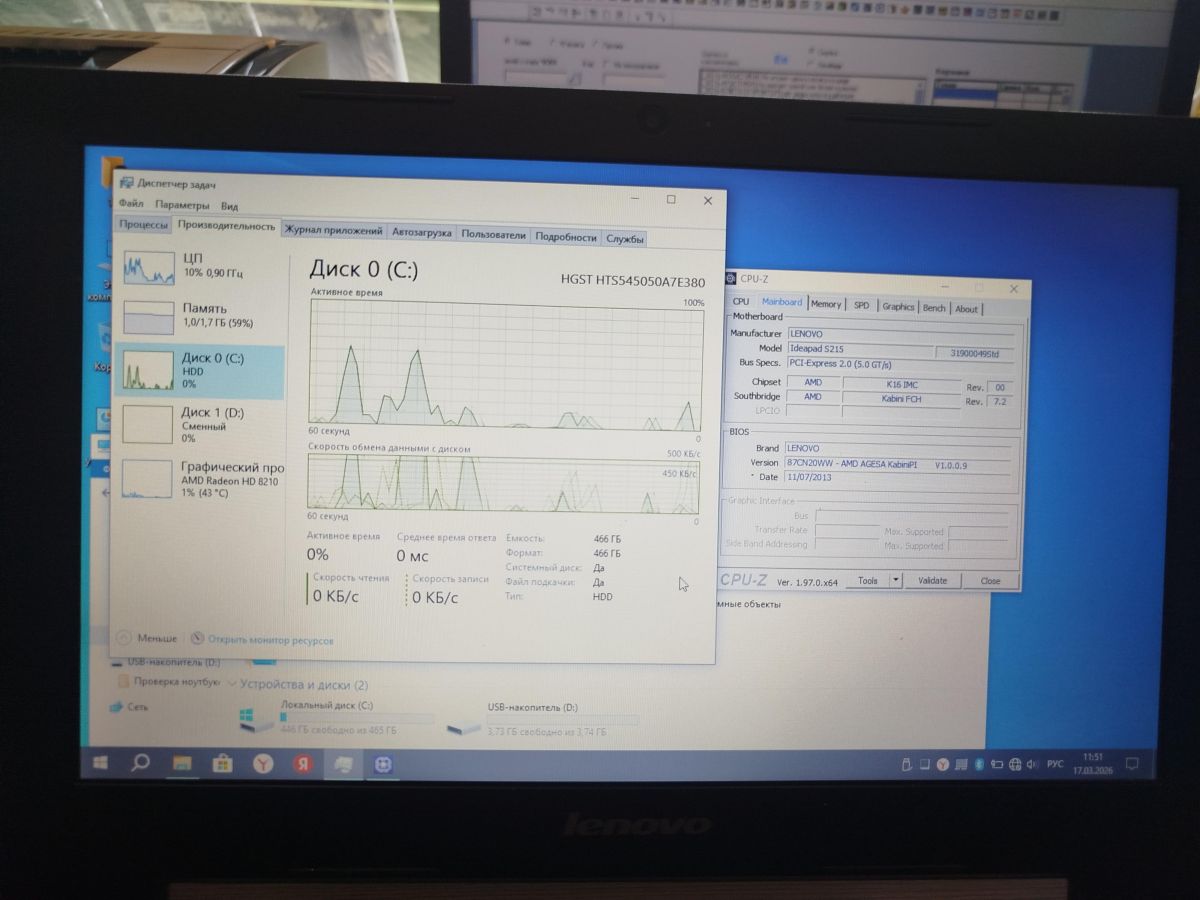The image size is (1200, 900).
Task: Open the action center notification icon
Action: tap(1132, 765)
